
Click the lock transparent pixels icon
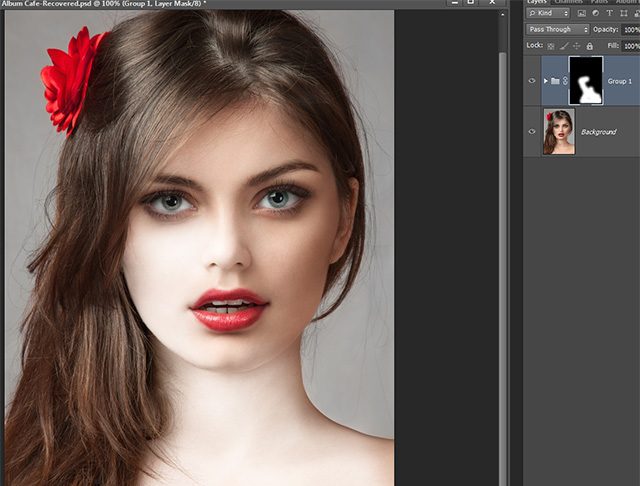tap(551, 46)
